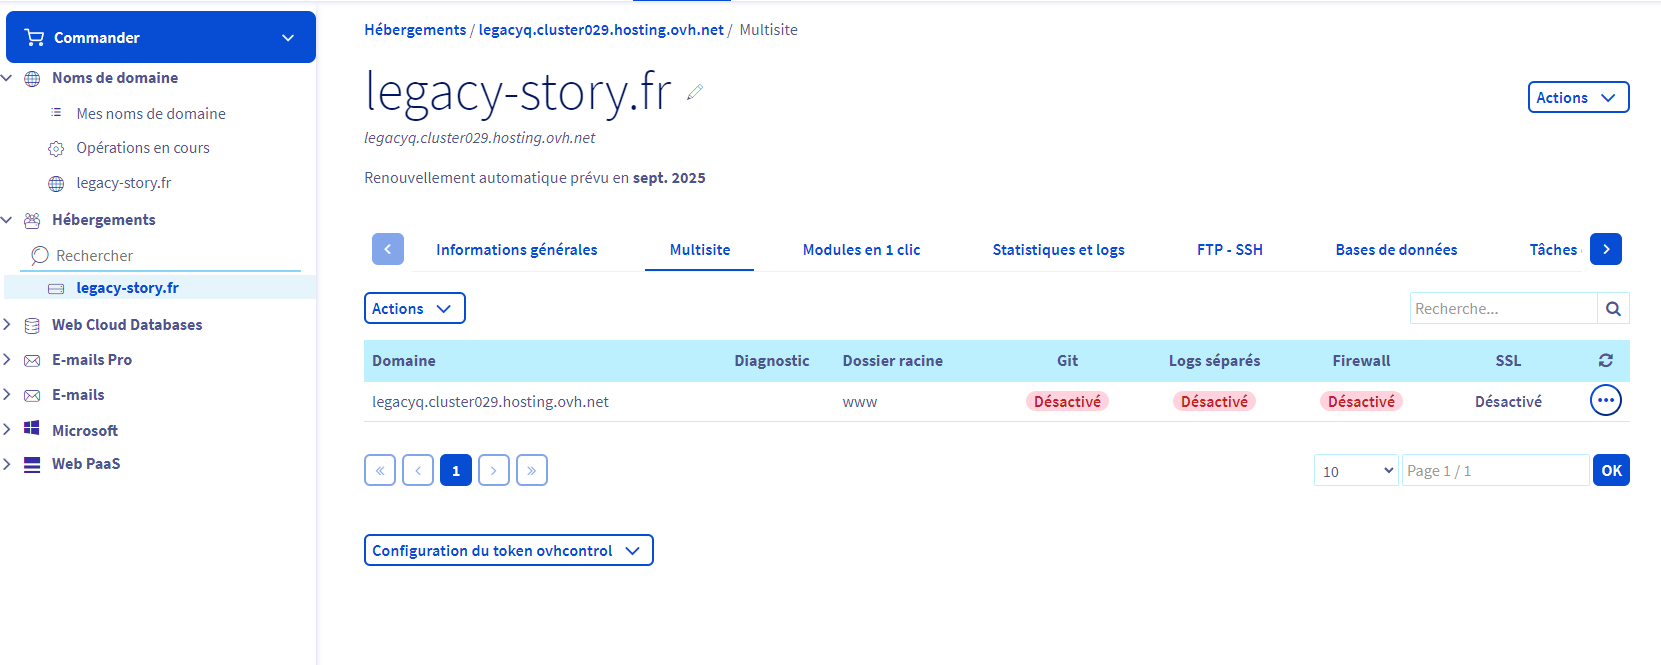Screen dimensions: 1661x665
Task: Expand Configuration du token ovhcontrol
Action: point(508,551)
